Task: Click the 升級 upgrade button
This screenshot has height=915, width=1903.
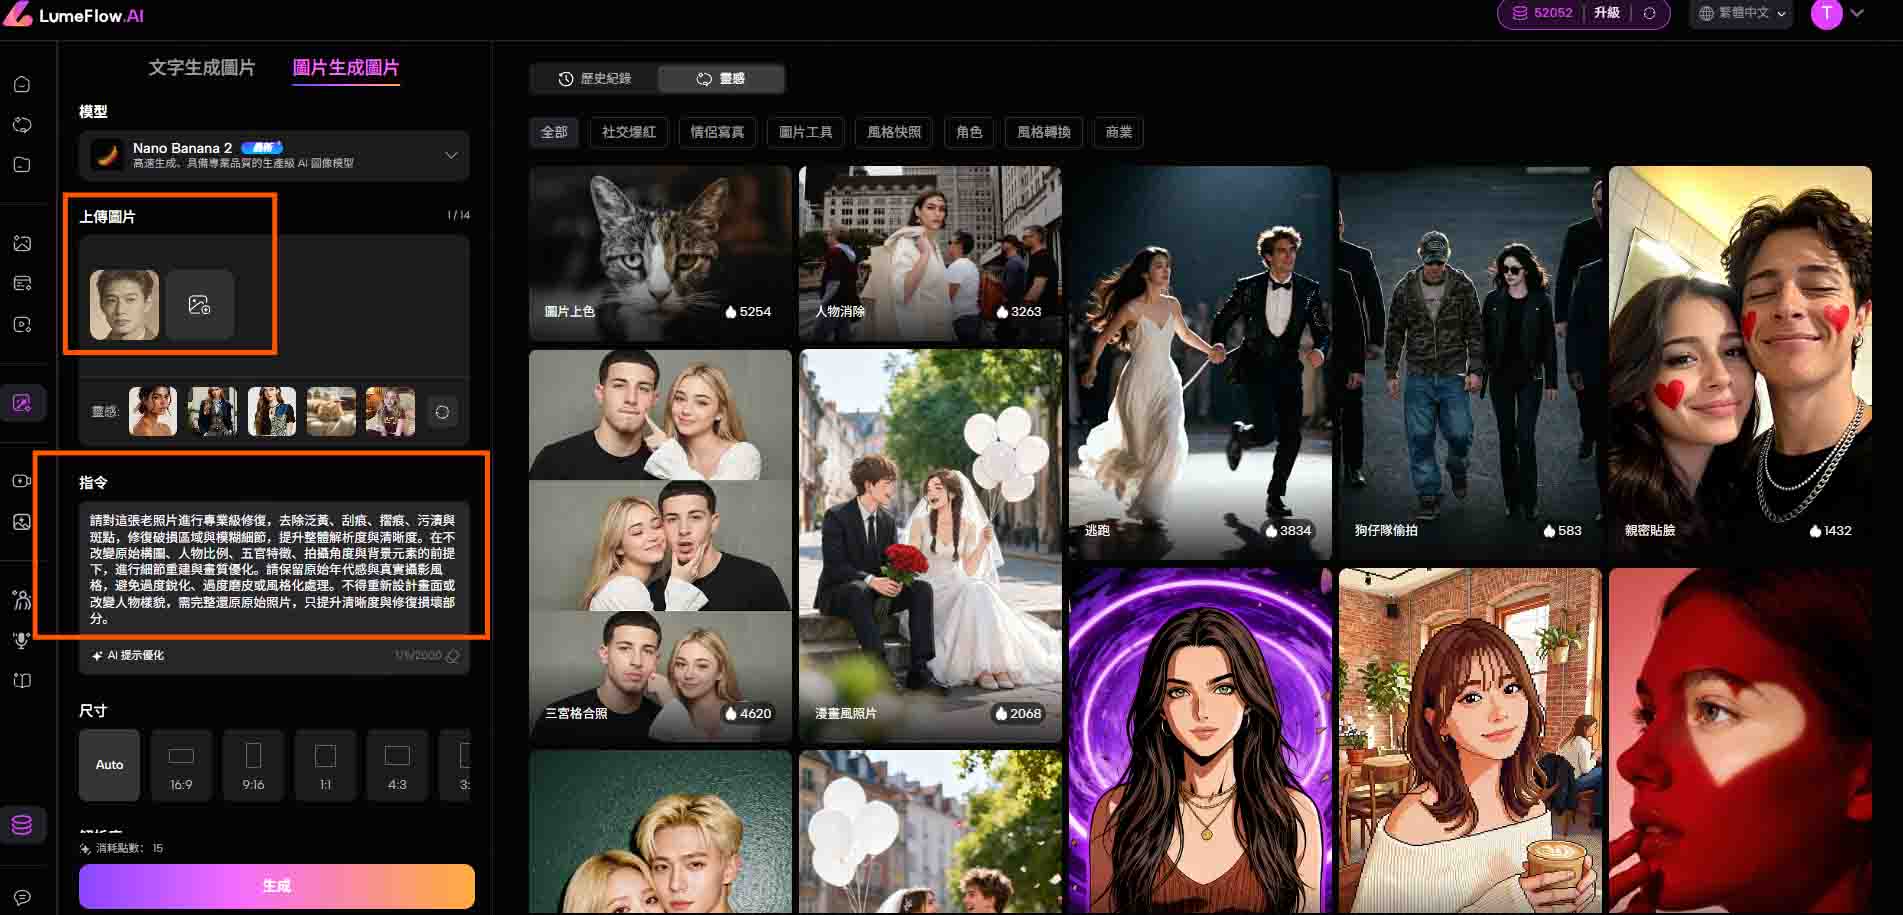Action: pos(1606,13)
